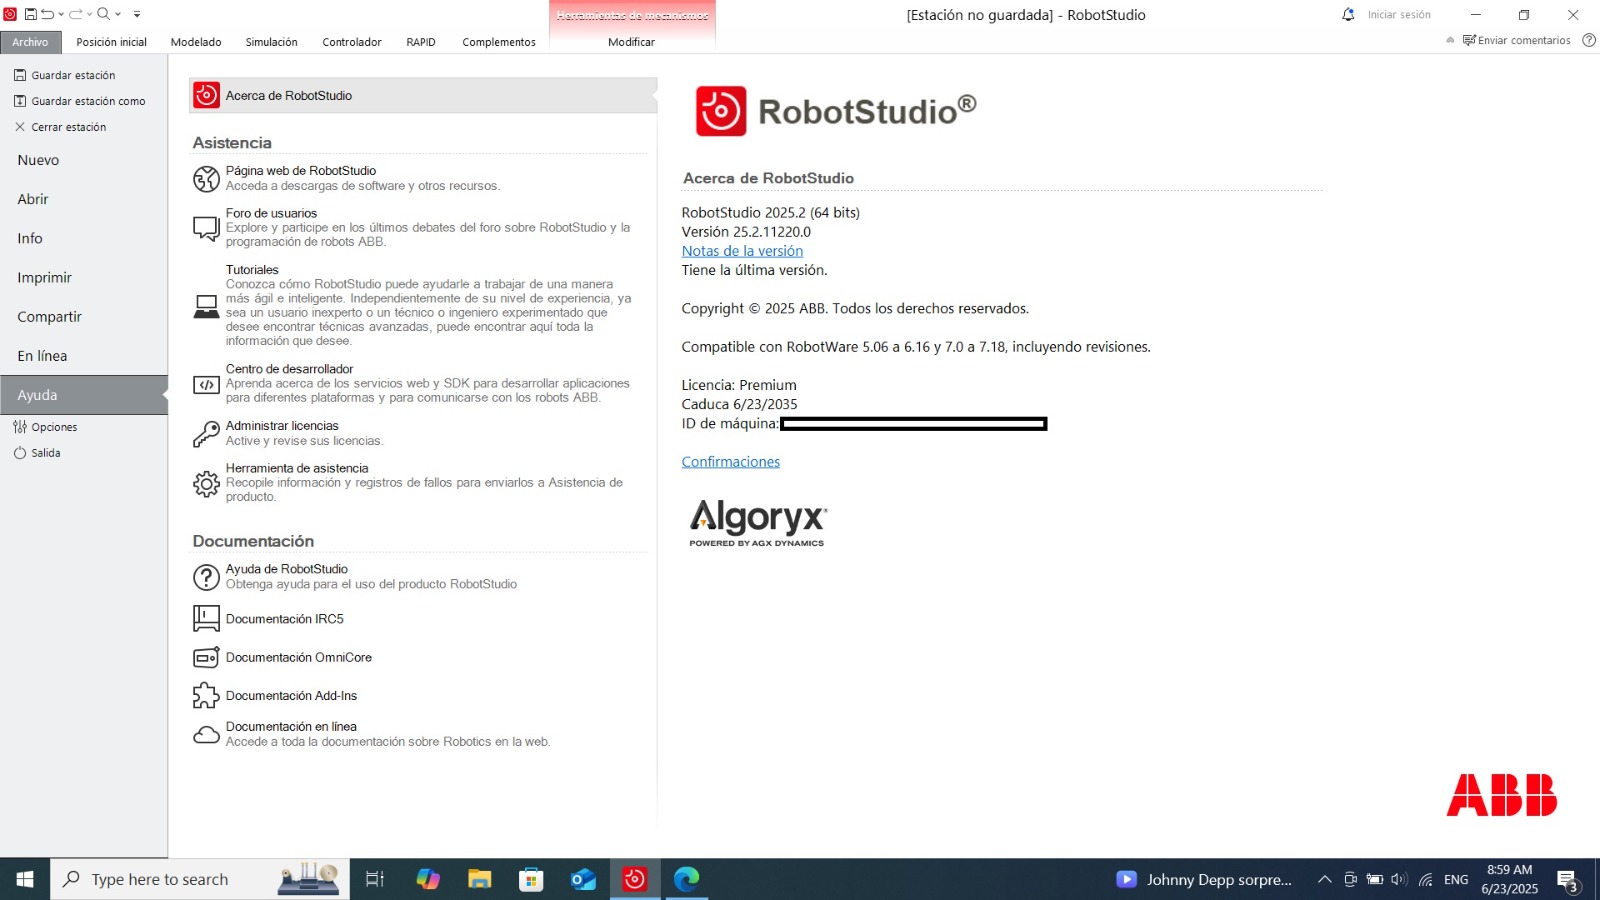Click RobotStudio taskbar icon
The width and height of the screenshot is (1600, 900).
click(634, 879)
